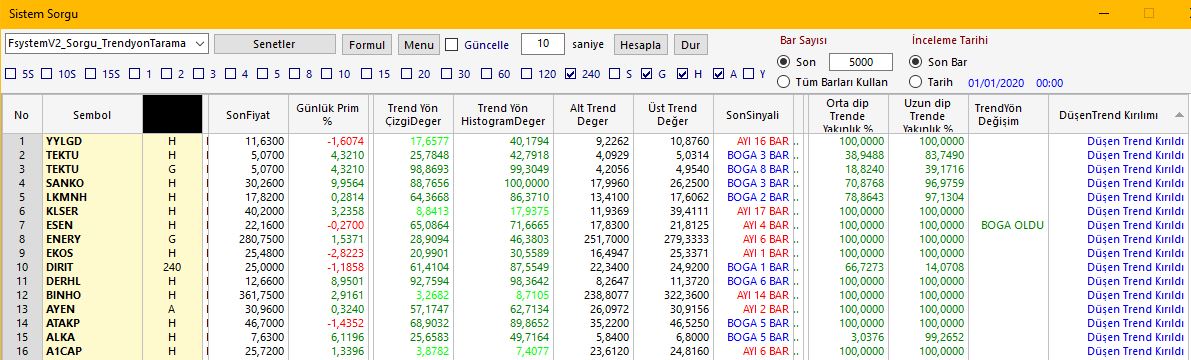Screen dimensions: 1191x360
Task: Click the Hesapla button
Action: tap(641, 45)
